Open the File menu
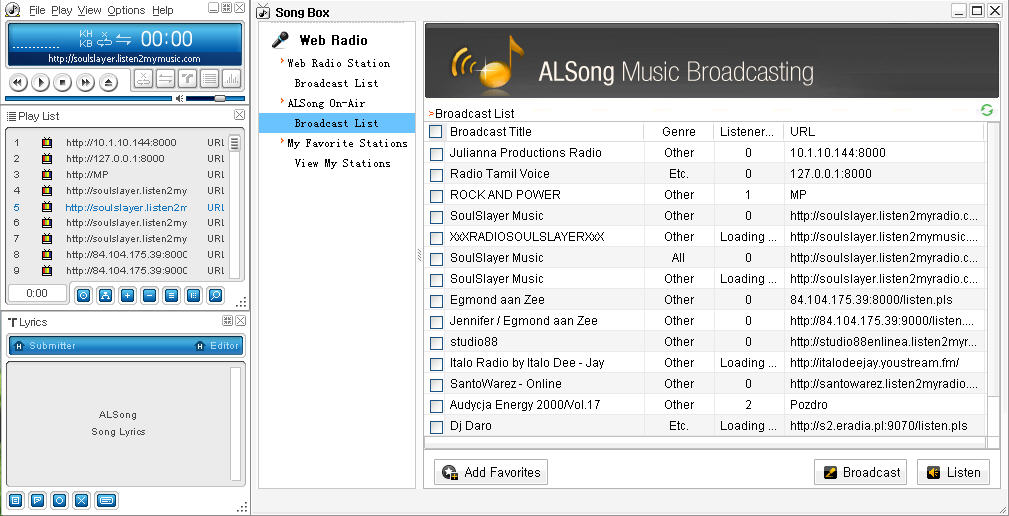Viewport: 1009px width, 516px height. point(37,10)
